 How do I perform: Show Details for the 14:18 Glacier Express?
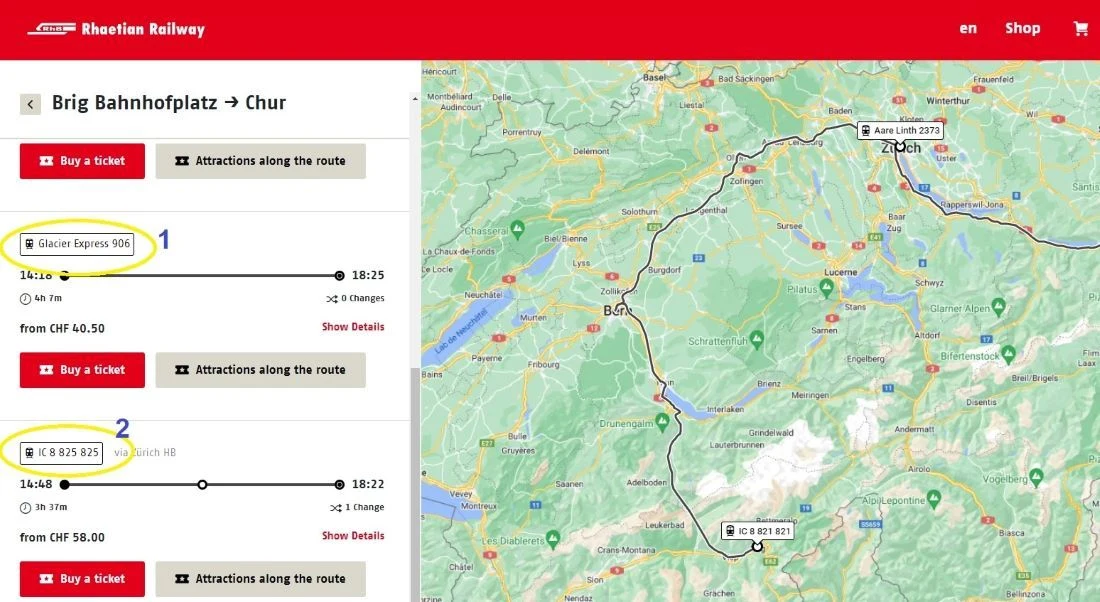pyautogui.click(x=353, y=327)
